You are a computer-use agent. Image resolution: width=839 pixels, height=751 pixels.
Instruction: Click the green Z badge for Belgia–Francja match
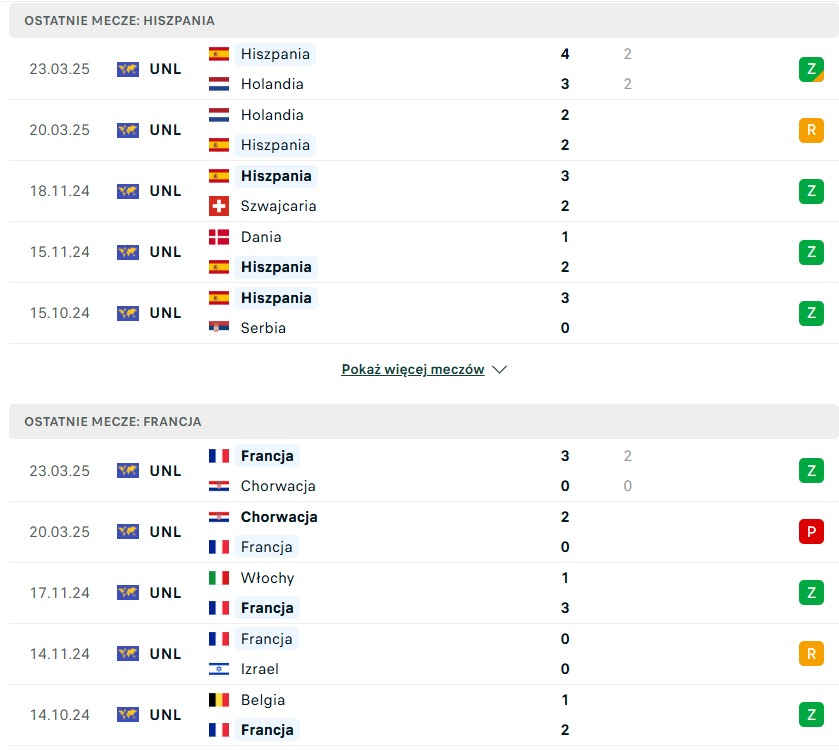point(811,715)
